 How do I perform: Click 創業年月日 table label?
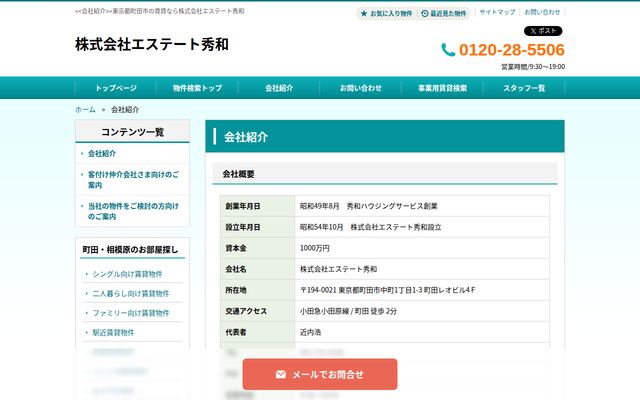(x=242, y=206)
